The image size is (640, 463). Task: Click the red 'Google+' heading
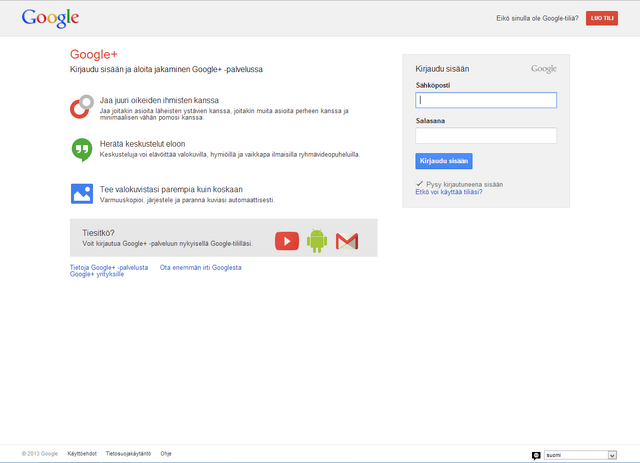pos(93,54)
